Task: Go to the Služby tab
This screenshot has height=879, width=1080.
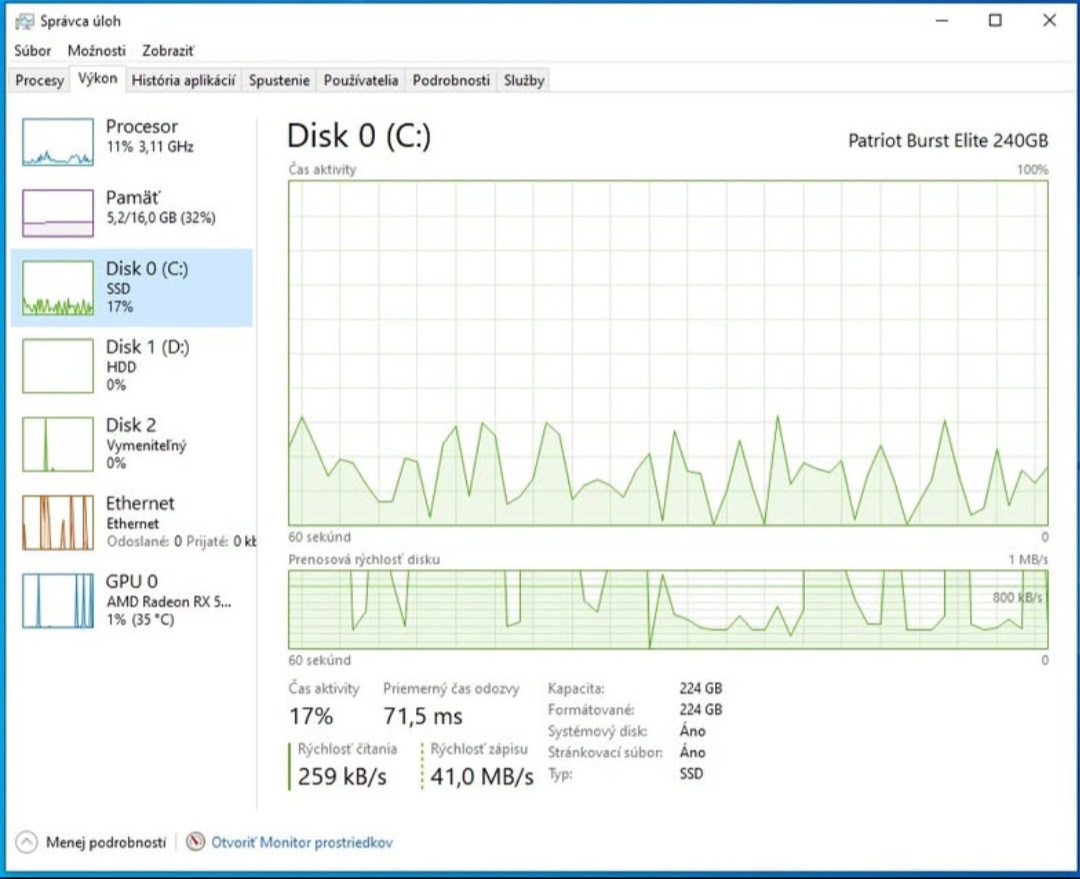Action: (x=524, y=81)
